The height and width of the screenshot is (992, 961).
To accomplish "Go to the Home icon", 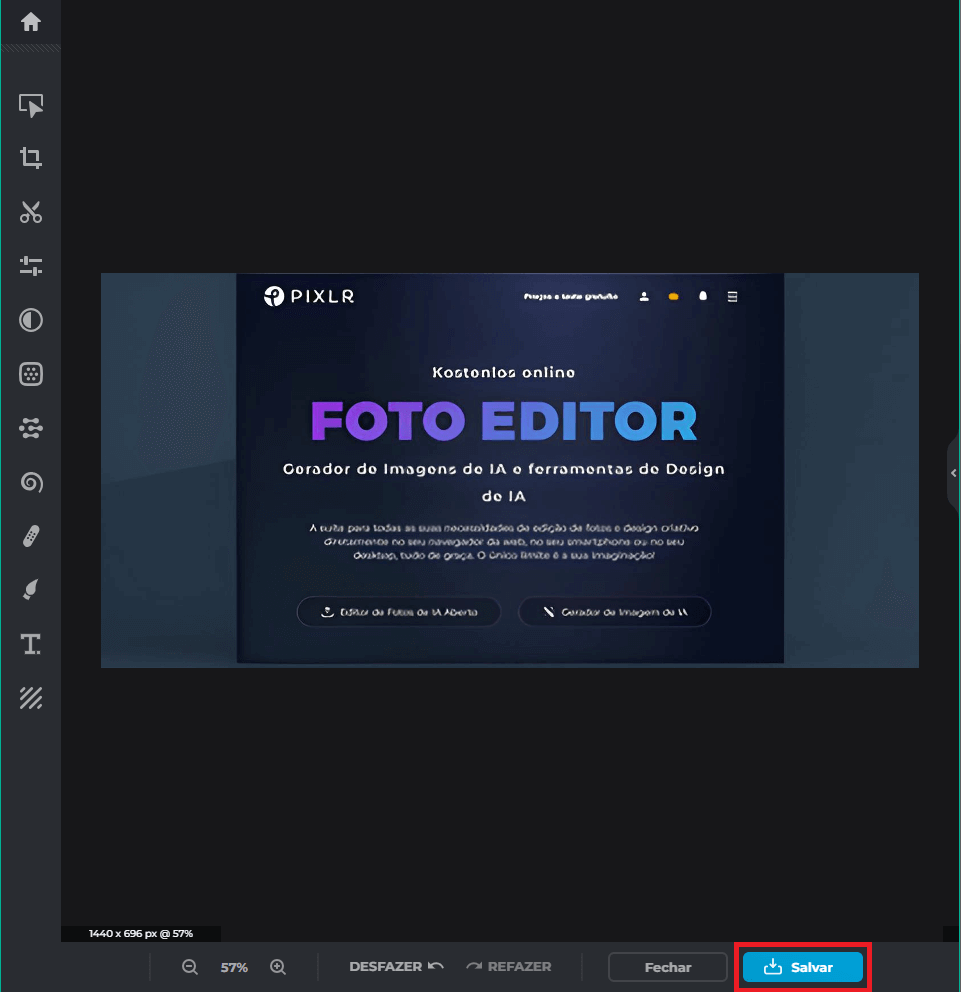I will (30, 23).
